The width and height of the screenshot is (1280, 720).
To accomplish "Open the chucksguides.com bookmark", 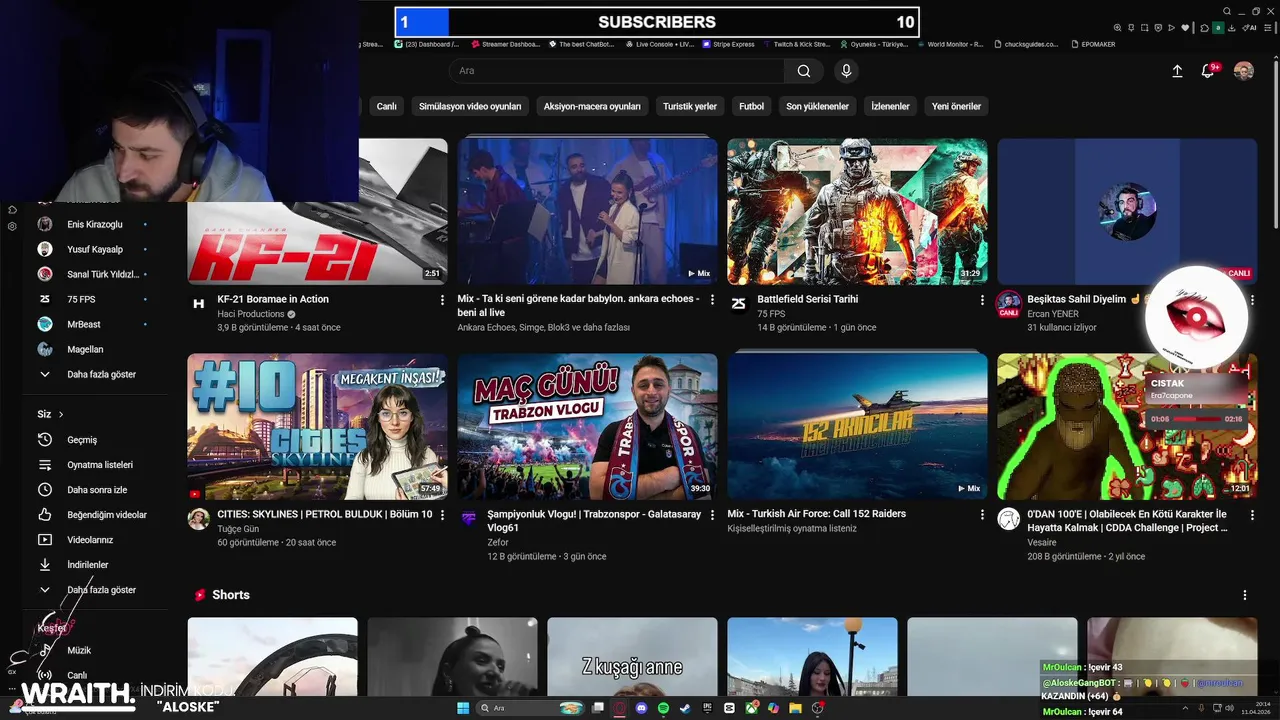I will click(x=1025, y=44).
